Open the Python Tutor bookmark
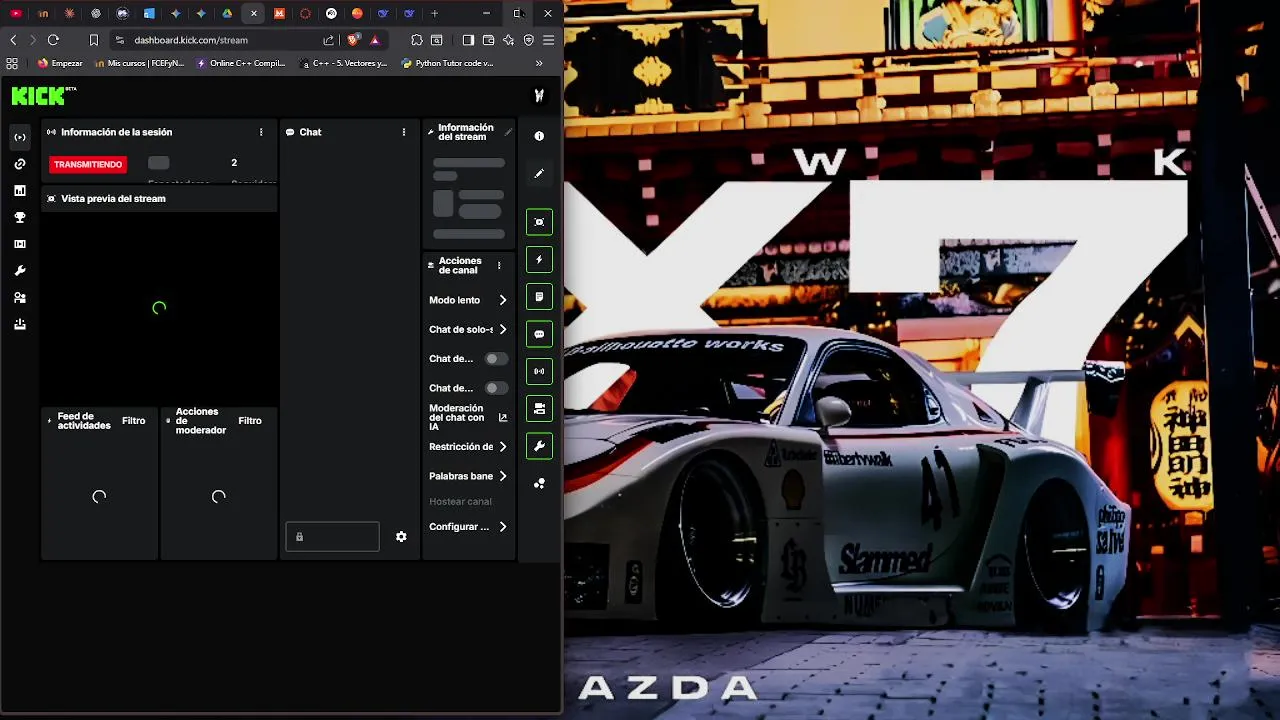Viewport: 1280px width, 720px height. [447, 63]
